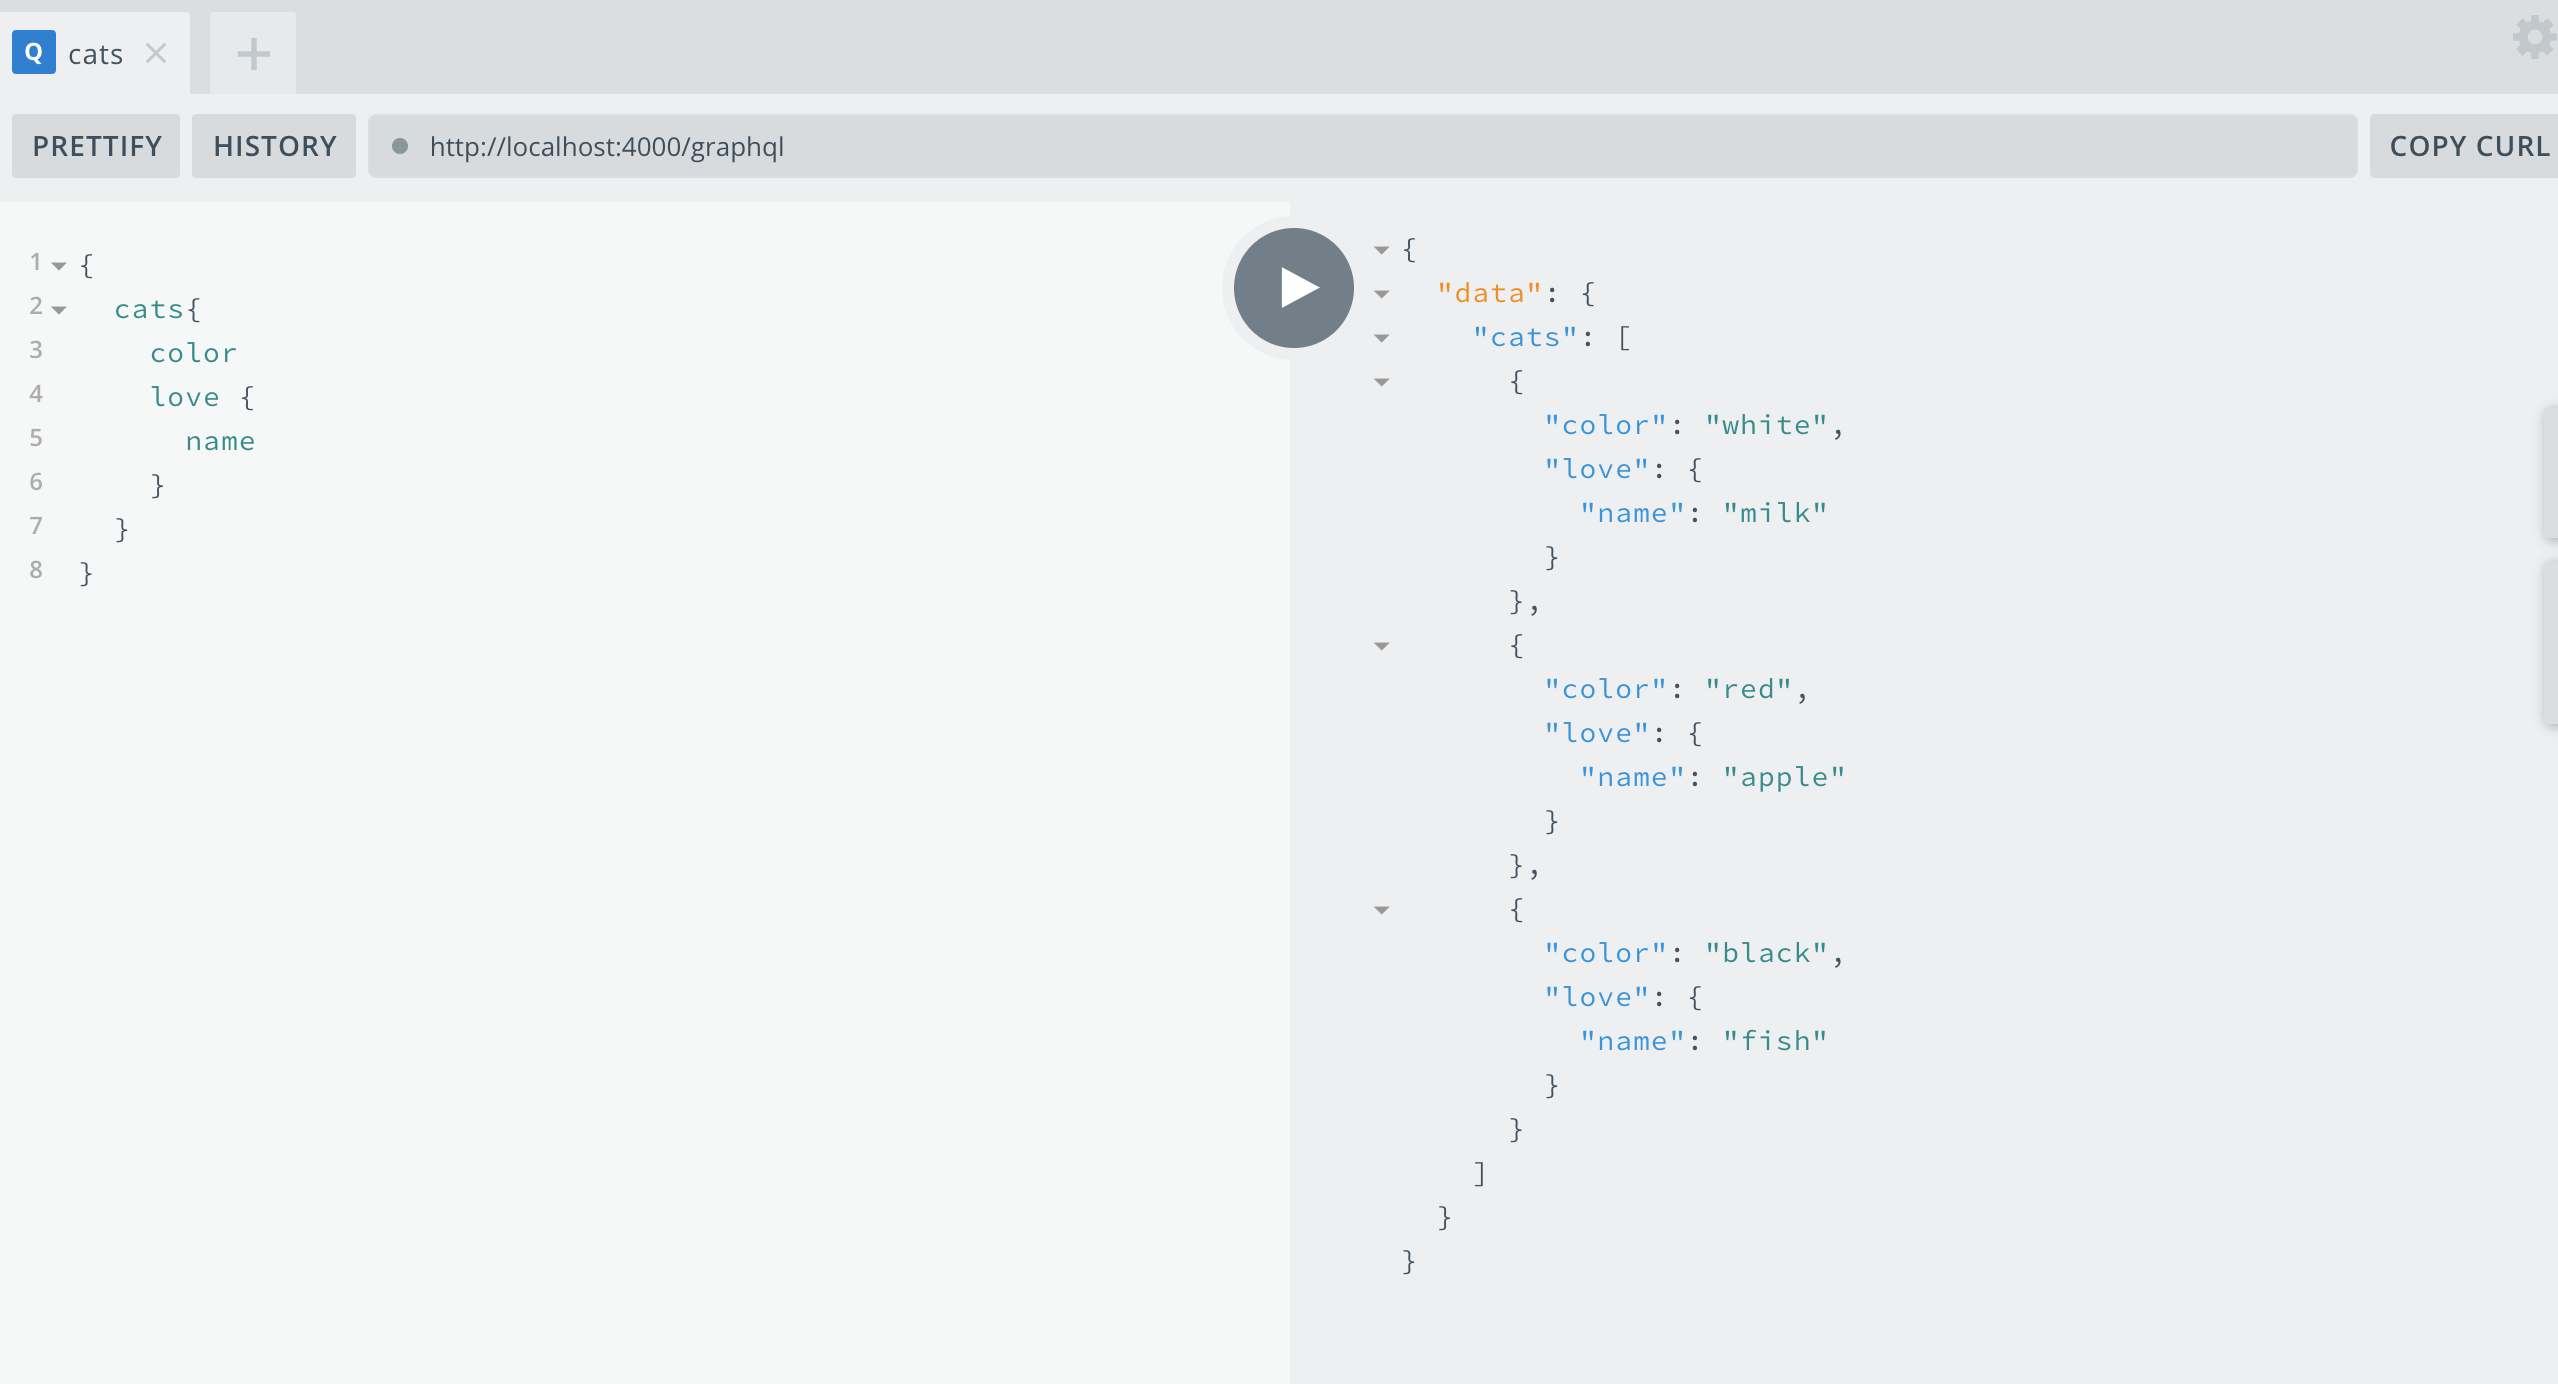The width and height of the screenshot is (2558, 1384).
Task: Open the lower side tab on right edge
Action: point(2550,642)
